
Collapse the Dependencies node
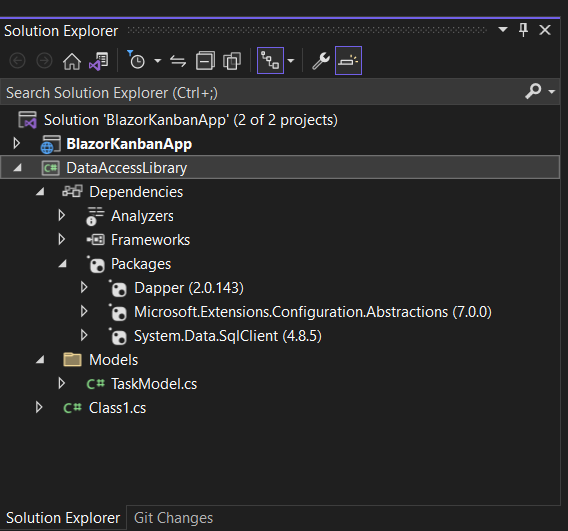(x=40, y=192)
